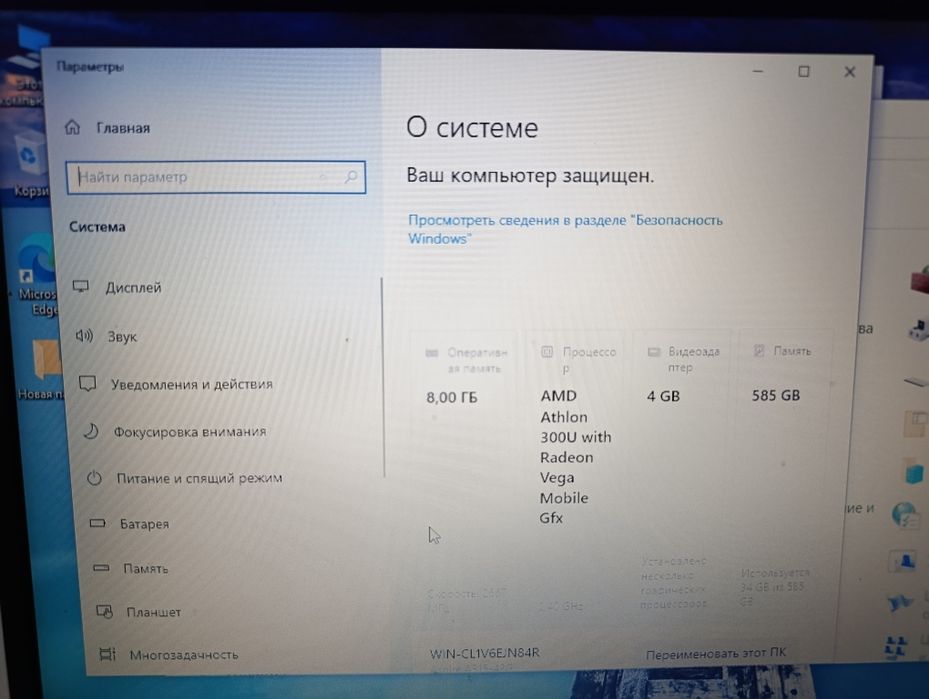This screenshot has height=699, width=929.
Task: Click the Главная home icon
Action: click(72, 127)
